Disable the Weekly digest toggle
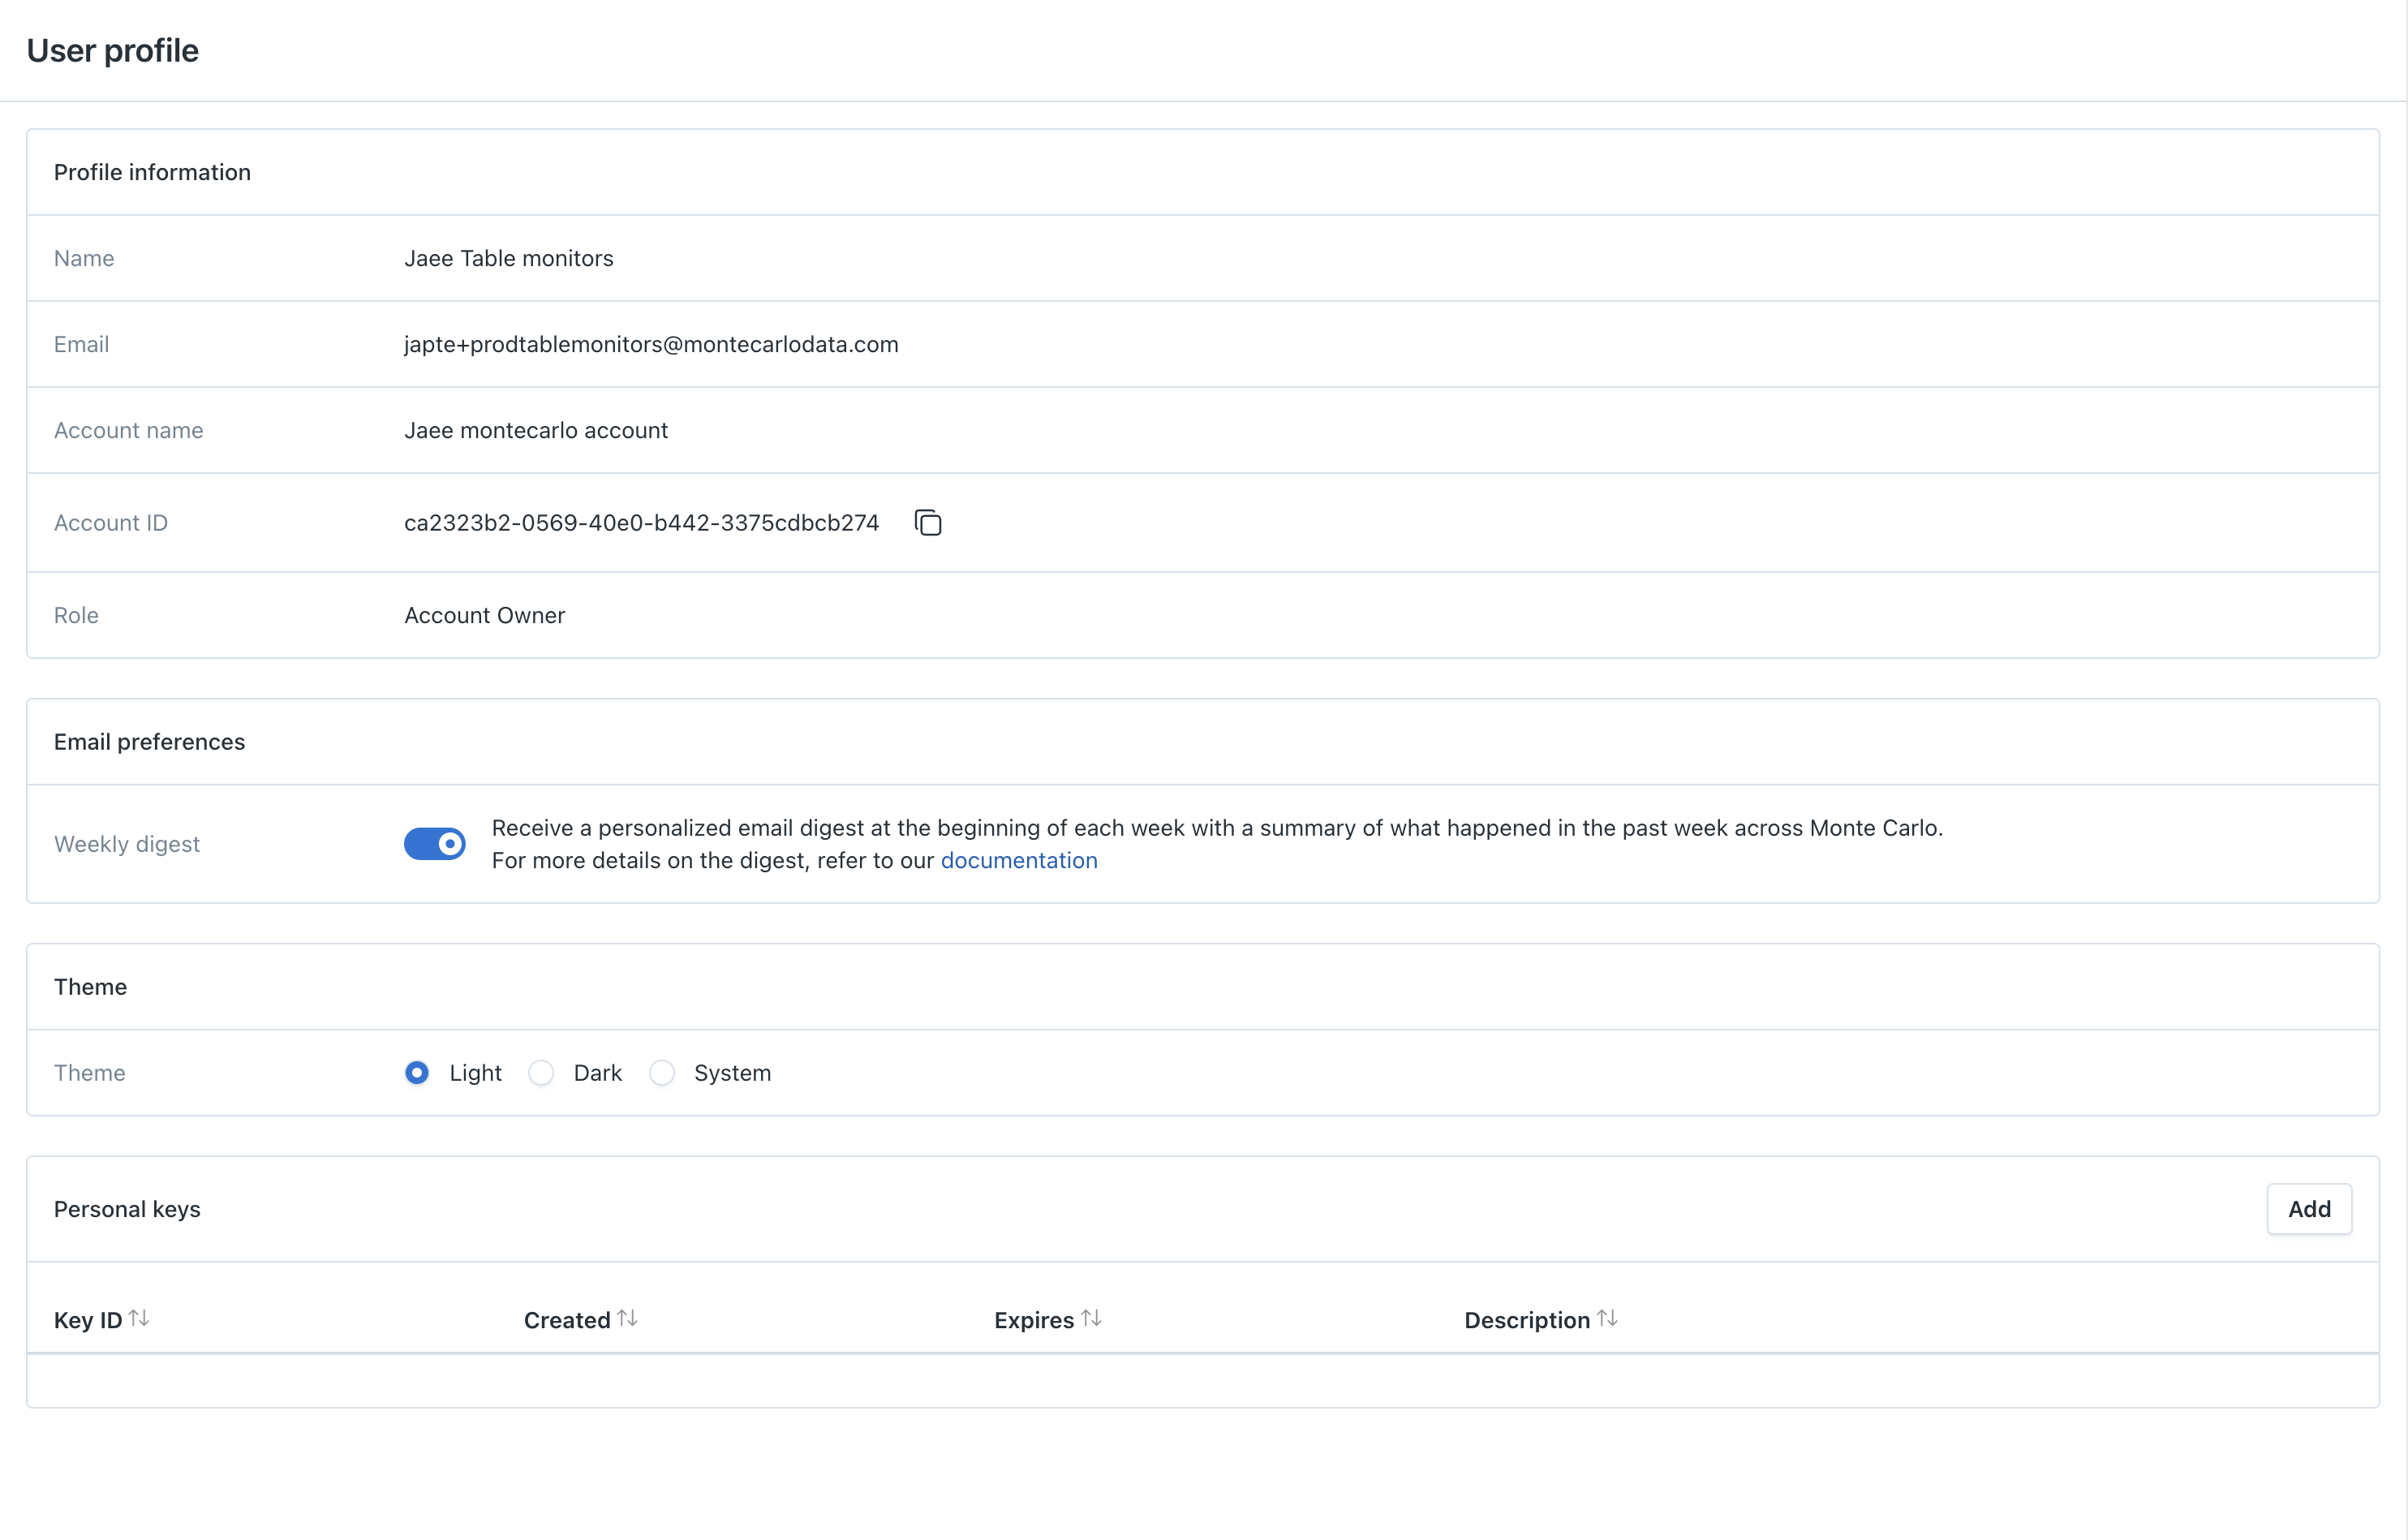The image size is (2408, 1540). [434, 844]
